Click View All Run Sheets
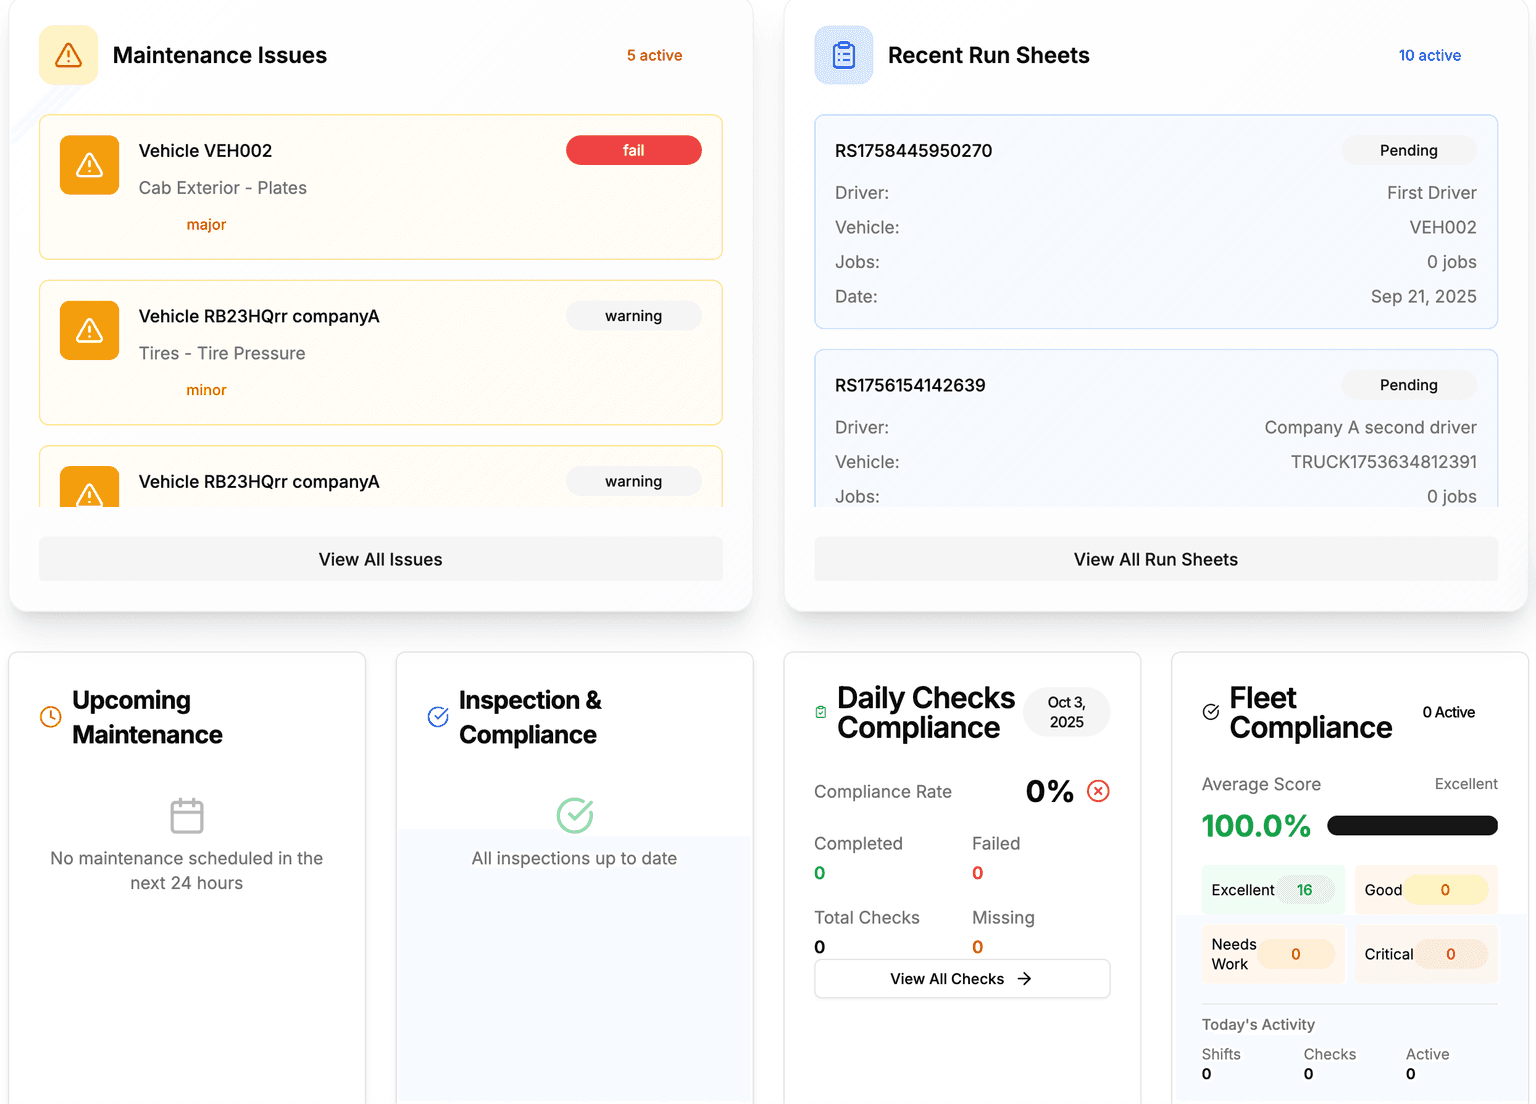Image resolution: width=1536 pixels, height=1104 pixels. 1155,559
